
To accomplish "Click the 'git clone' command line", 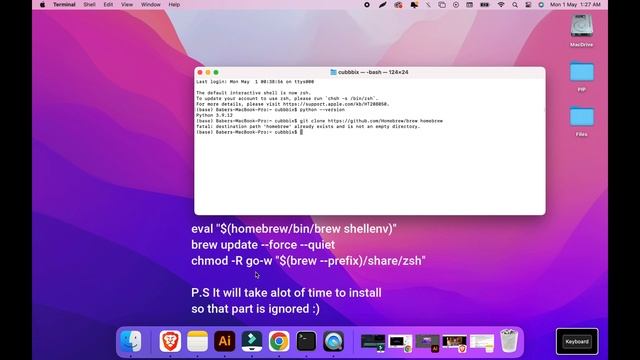I will point(320,121).
